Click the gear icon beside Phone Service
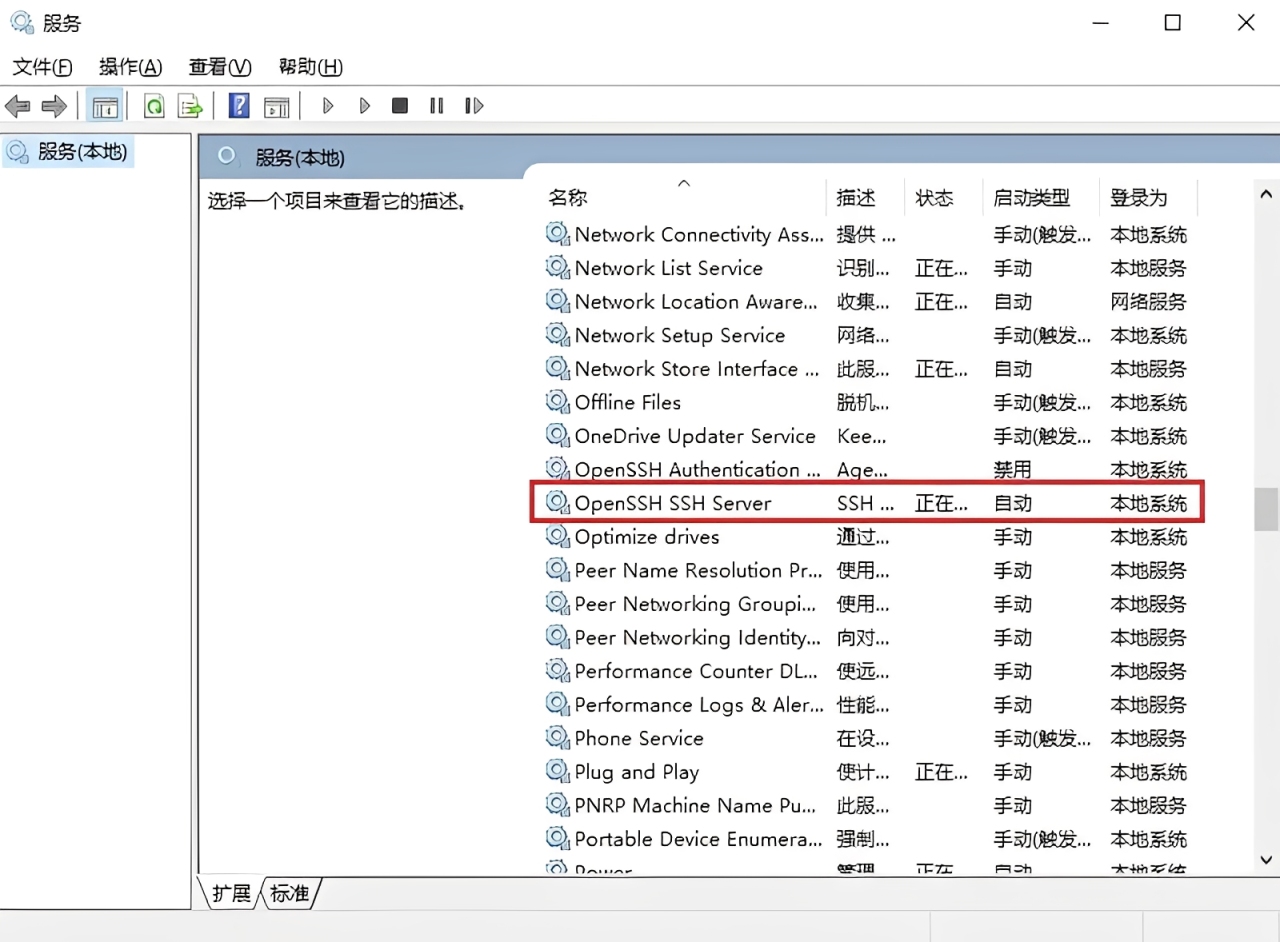Viewport: 1280px width, 942px height. coord(557,738)
